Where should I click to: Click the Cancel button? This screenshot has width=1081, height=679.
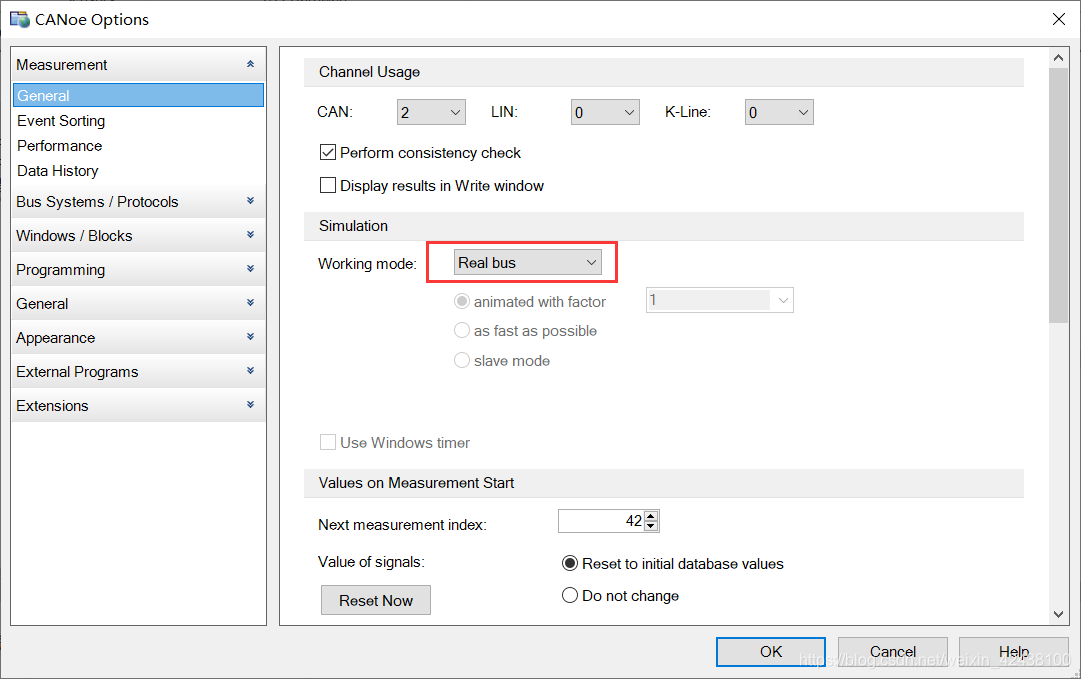coord(893,651)
